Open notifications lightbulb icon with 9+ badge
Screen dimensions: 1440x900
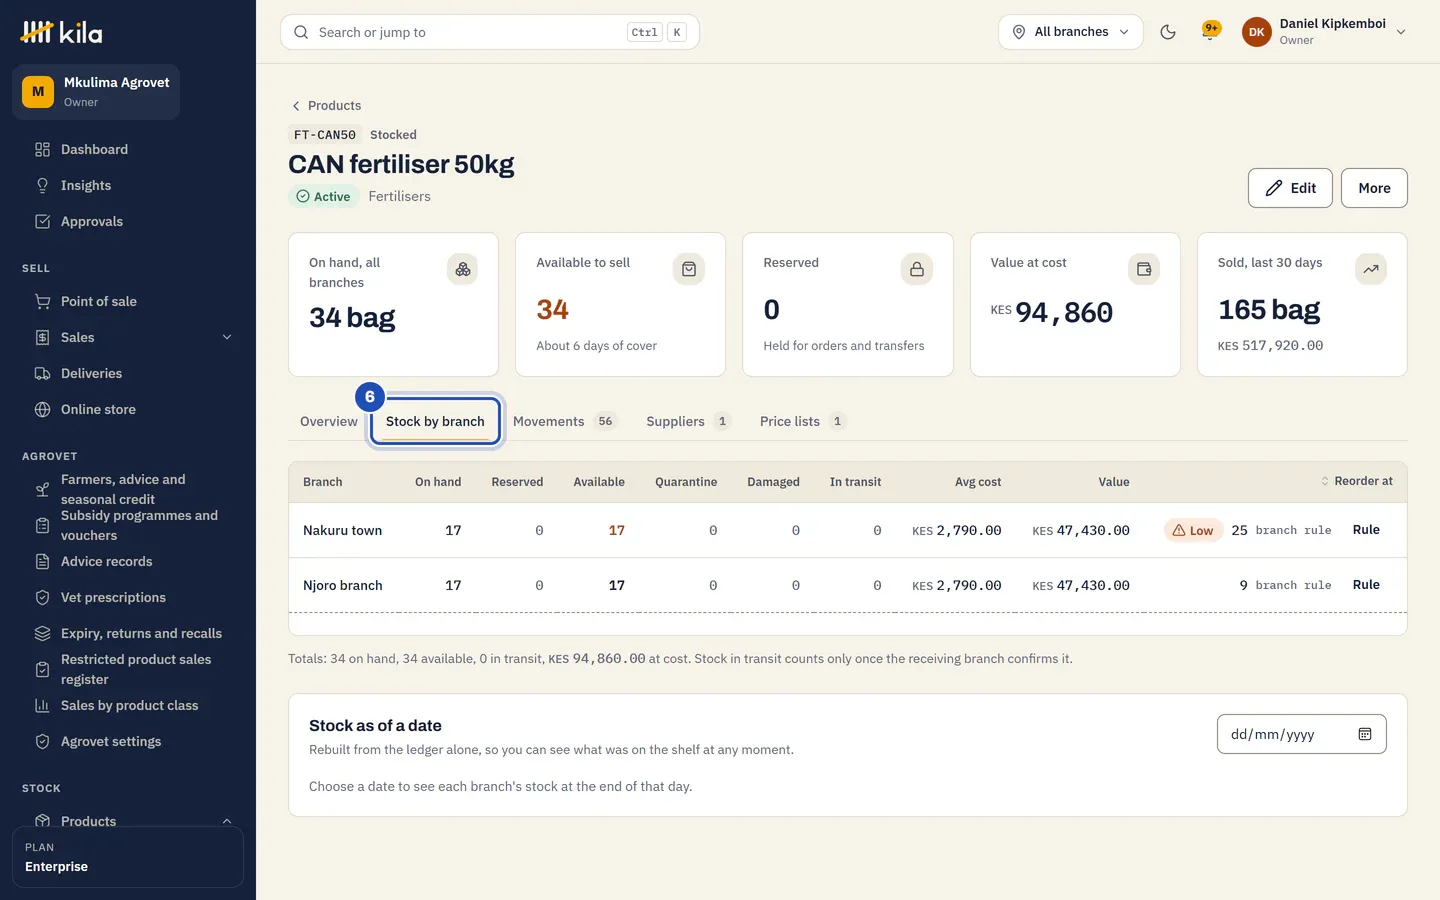[x=1210, y=32]
